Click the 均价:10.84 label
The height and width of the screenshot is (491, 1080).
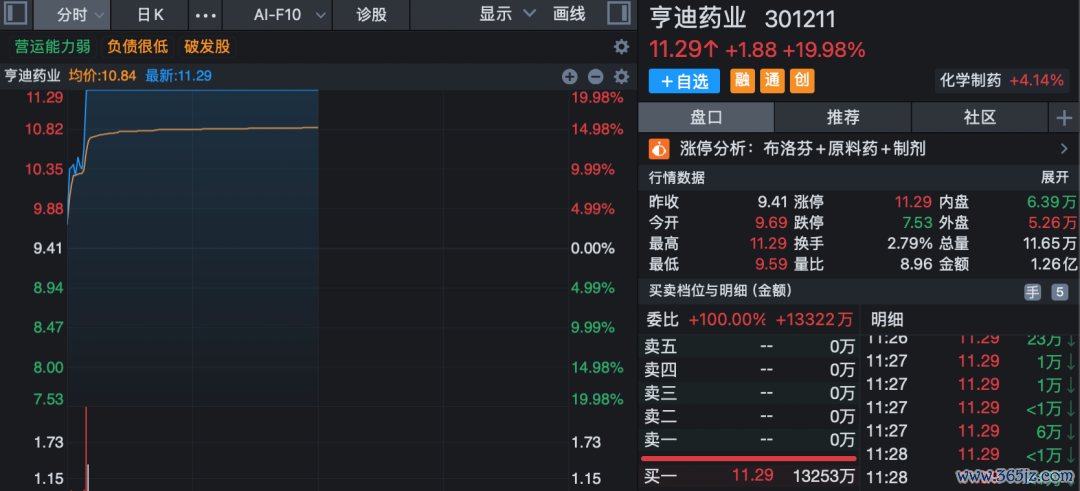(103, 76)
